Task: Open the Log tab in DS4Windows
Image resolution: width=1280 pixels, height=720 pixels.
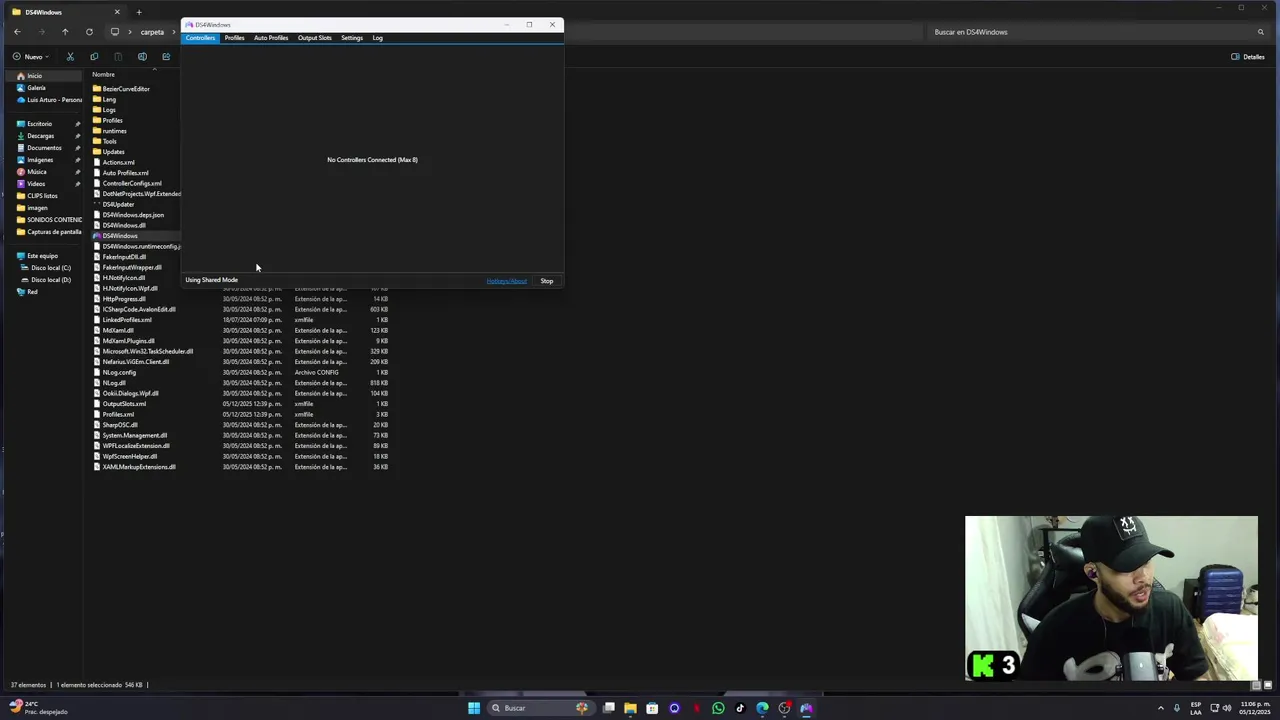Action: [377, 38]
